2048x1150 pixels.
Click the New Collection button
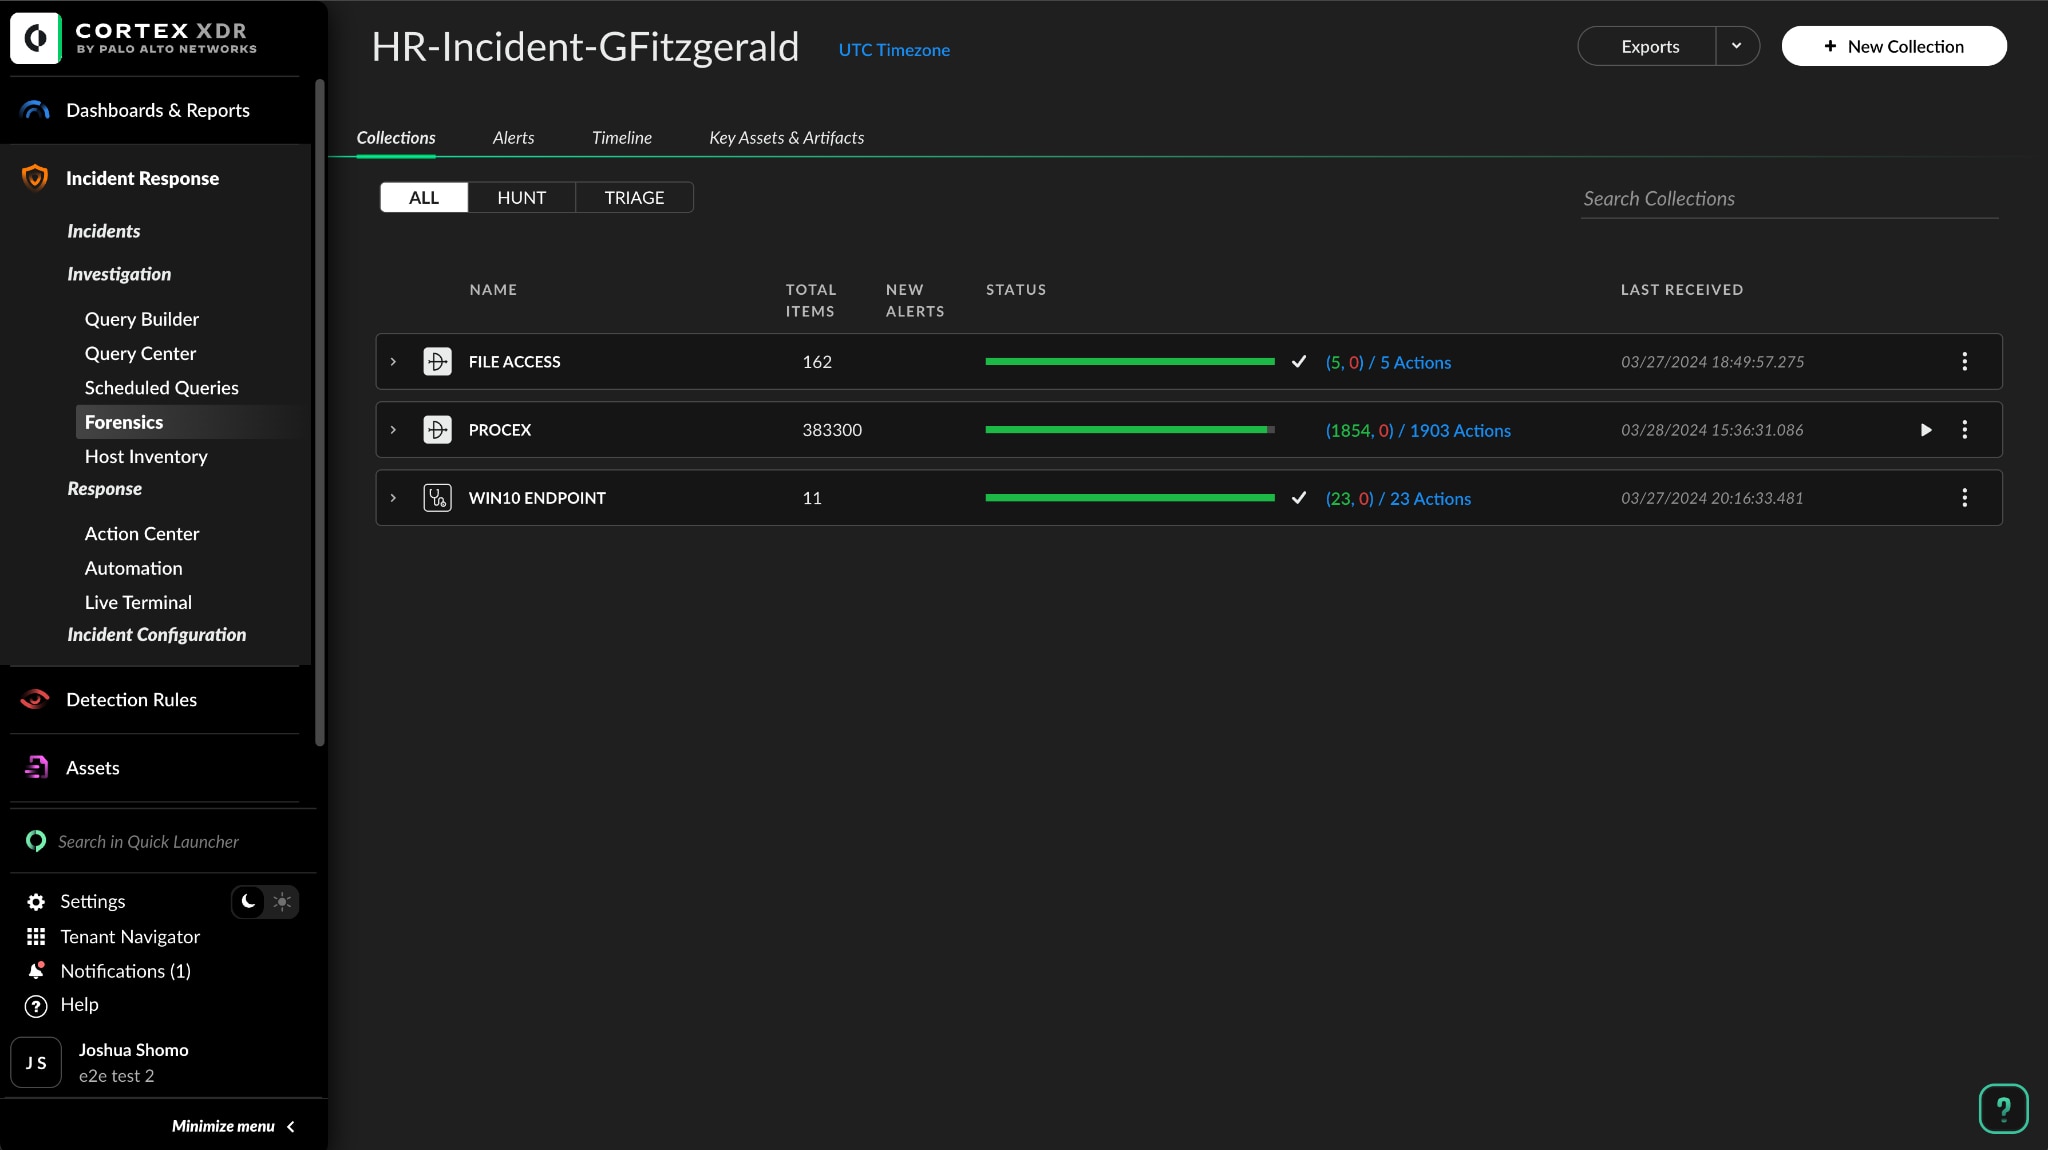coord(1893,46)
